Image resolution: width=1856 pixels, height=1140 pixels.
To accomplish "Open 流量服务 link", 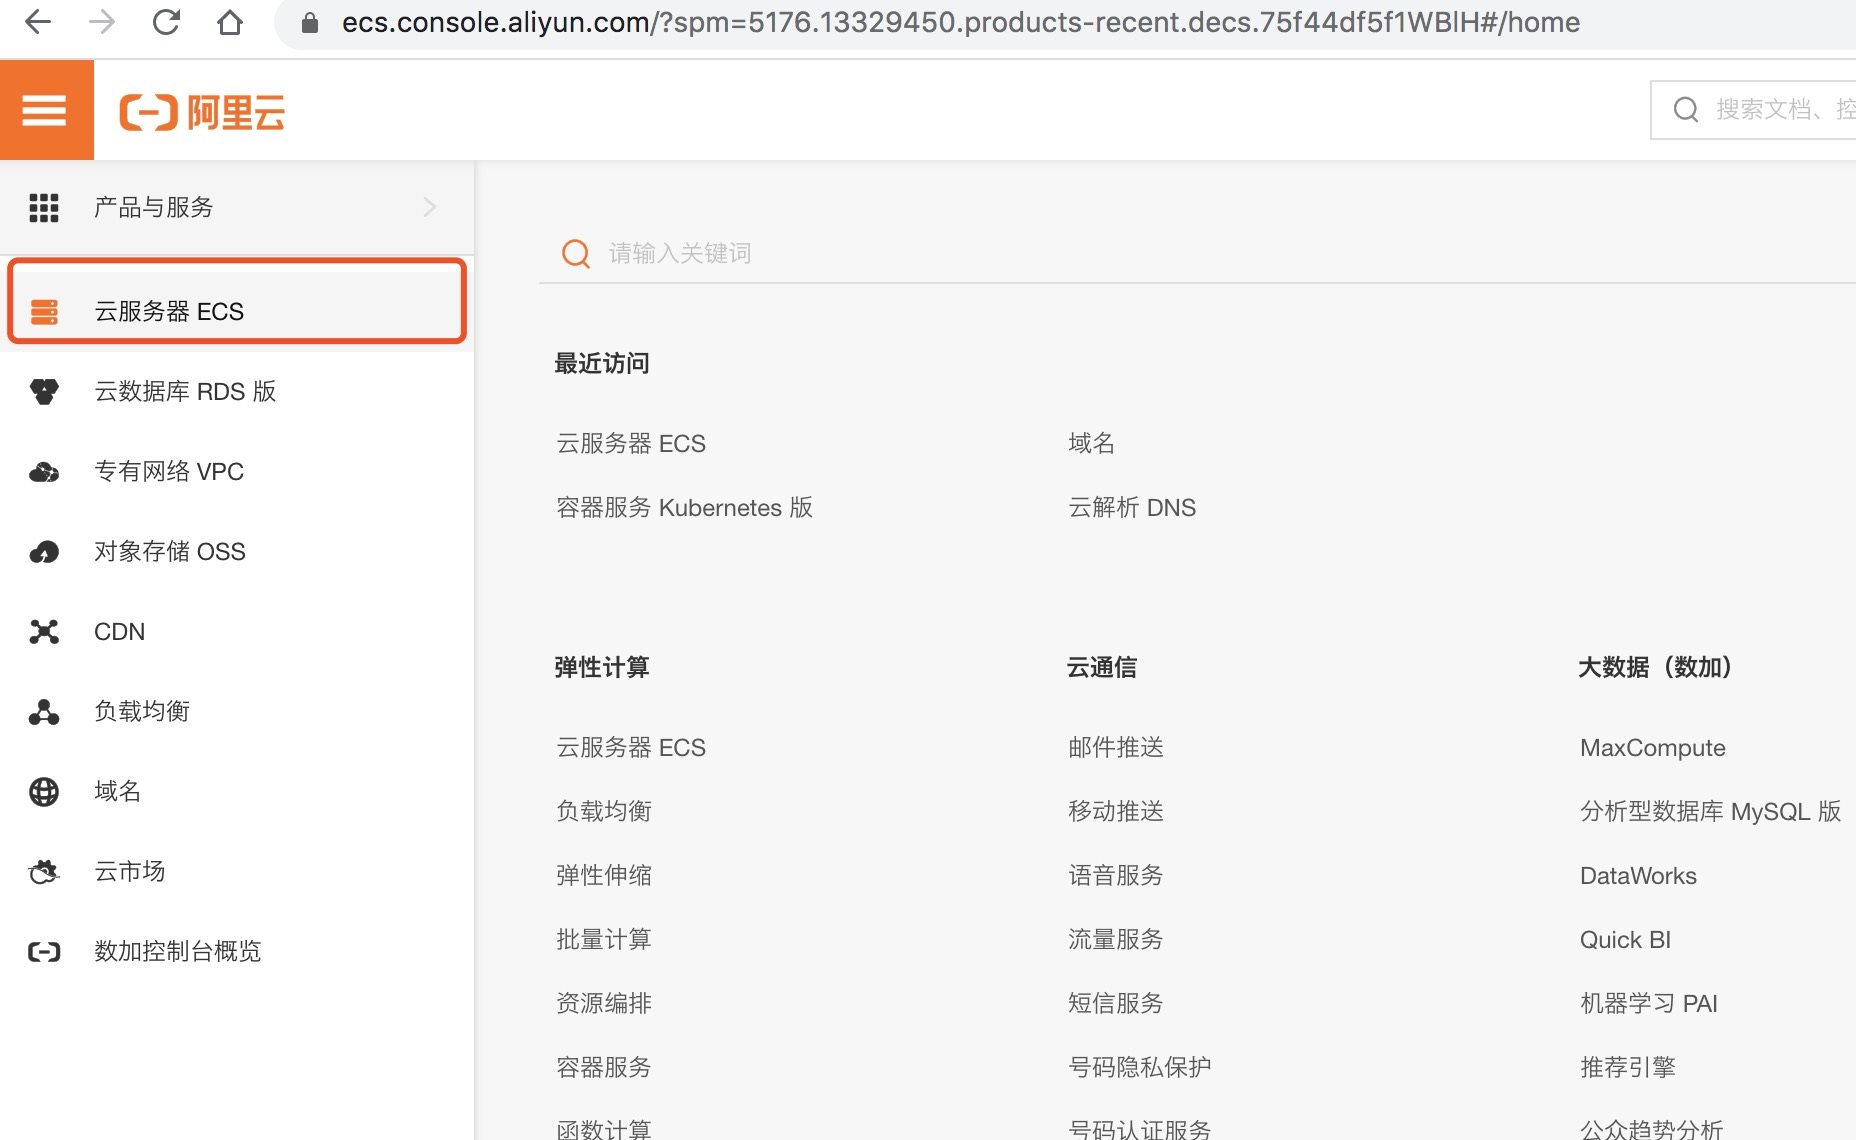I will 1116,940.
